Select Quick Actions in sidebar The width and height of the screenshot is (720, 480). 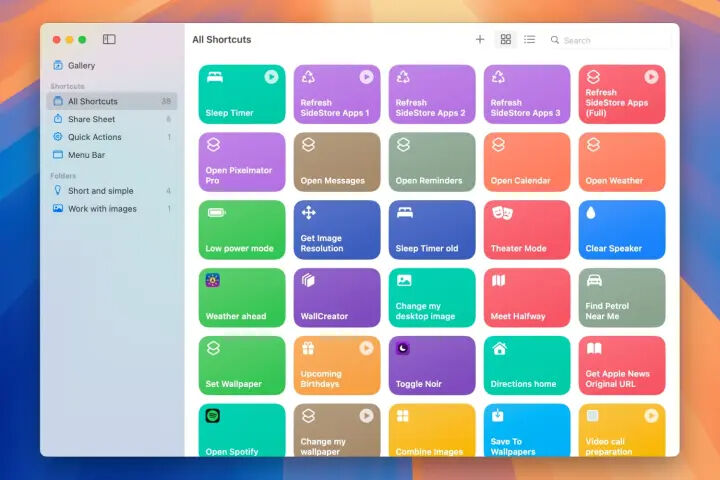click(94, 137)
